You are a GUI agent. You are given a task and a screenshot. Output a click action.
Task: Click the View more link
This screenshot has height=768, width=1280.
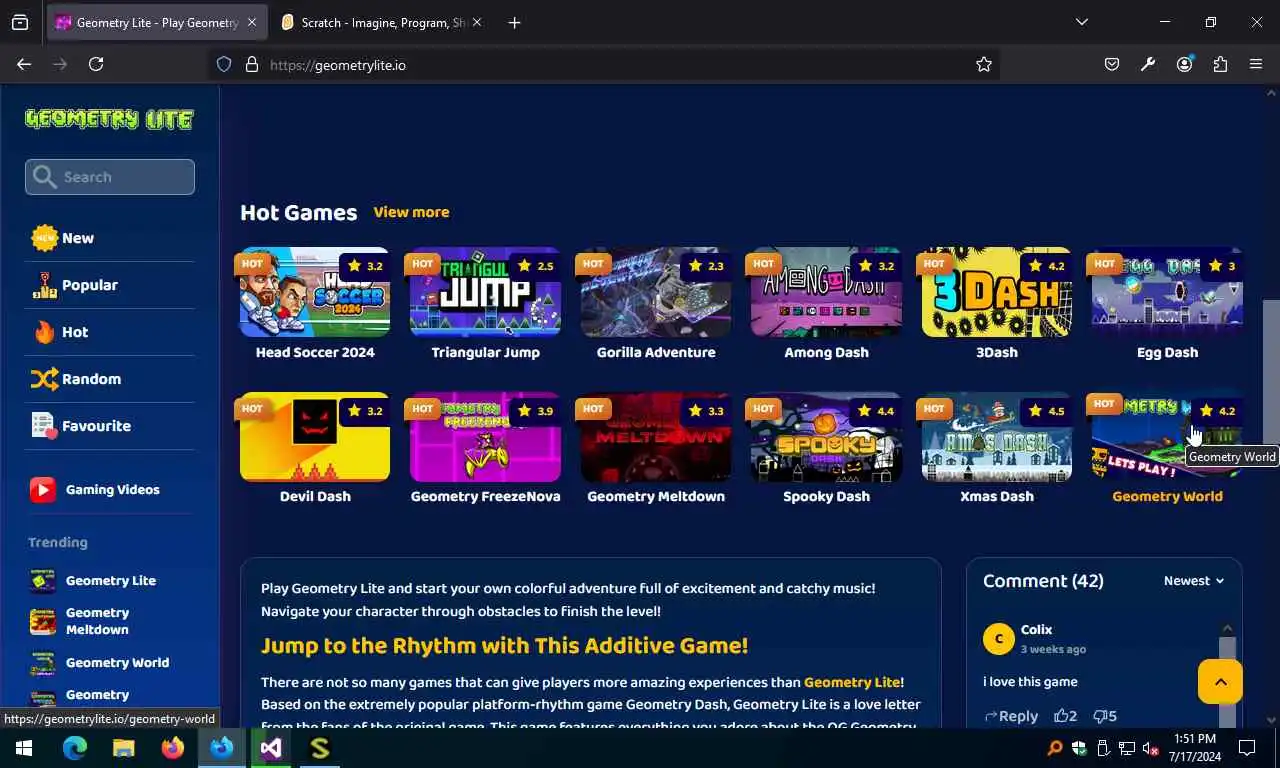tap(411, 212)
